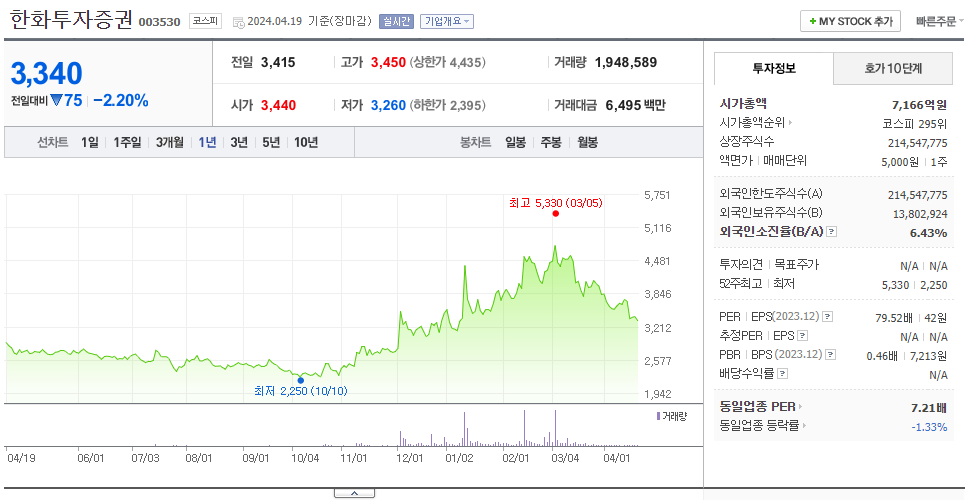Viewport: 968px width, 500px height.
Task: Click the 거래량 legend in volume chart
Action: tap(671, 416)
